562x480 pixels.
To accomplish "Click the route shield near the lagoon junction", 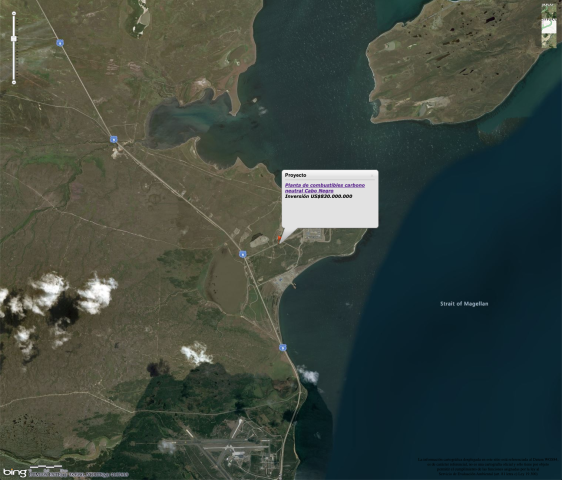I will [x=114, y=139].
